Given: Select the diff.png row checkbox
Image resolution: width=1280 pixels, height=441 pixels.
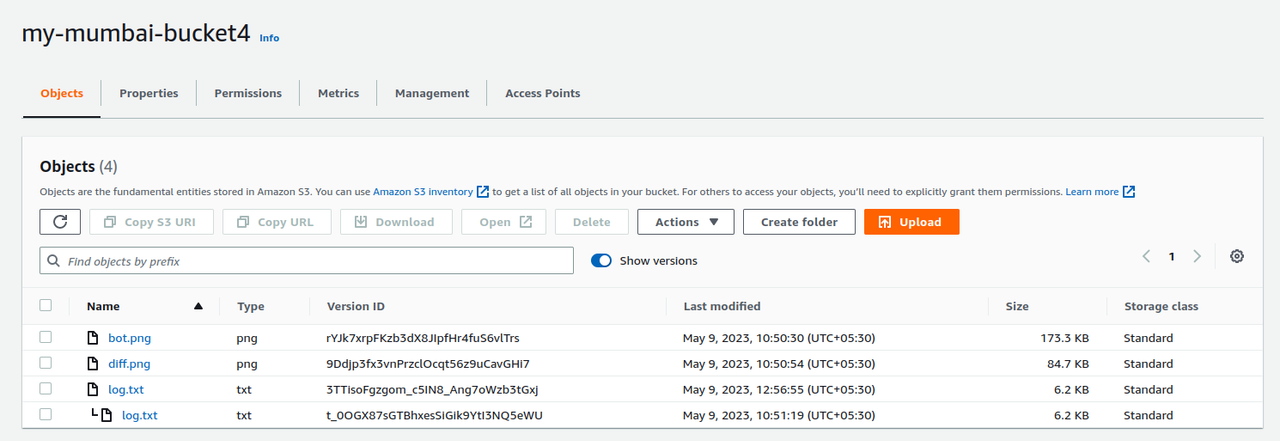Looking at the screenshot, I should tap(45, 364).
